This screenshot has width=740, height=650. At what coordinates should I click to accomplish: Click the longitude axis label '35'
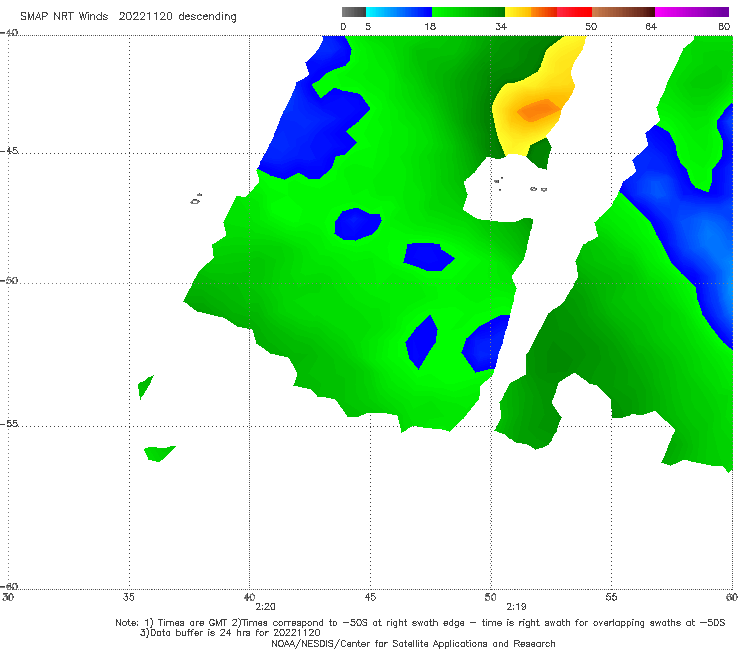click(128, 597)
